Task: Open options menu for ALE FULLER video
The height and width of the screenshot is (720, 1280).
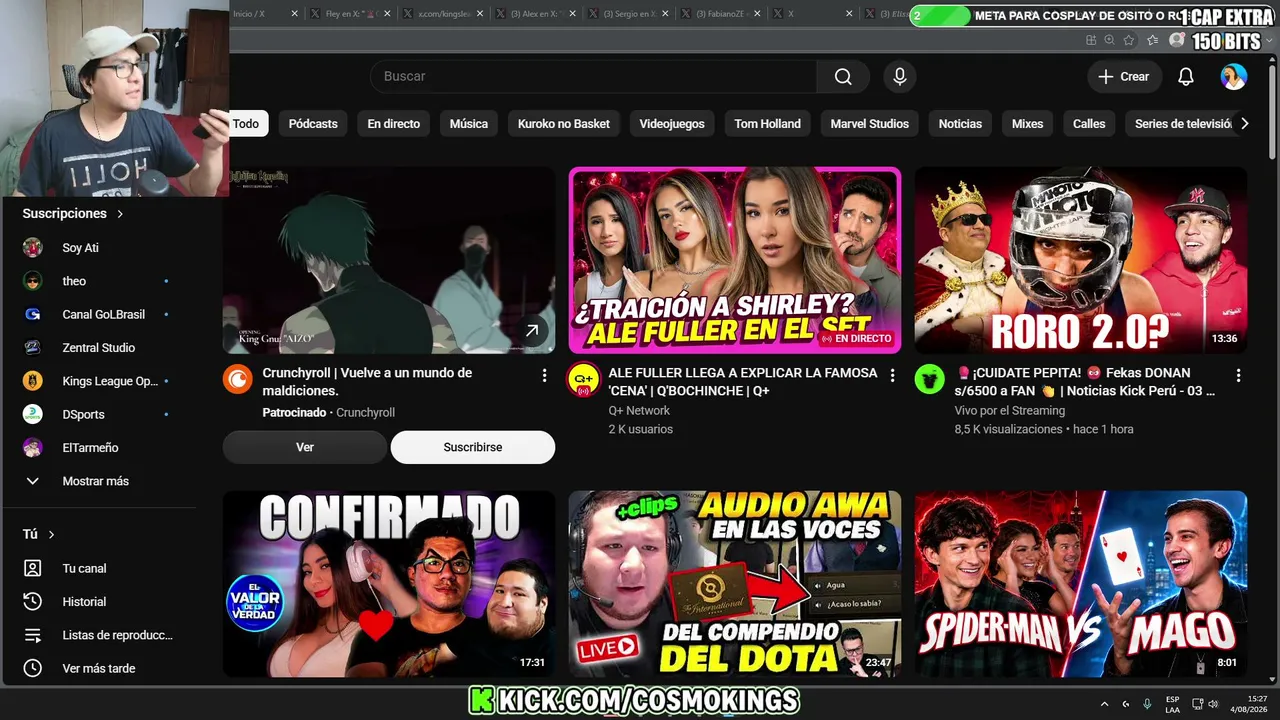Action: click(892, 375)
